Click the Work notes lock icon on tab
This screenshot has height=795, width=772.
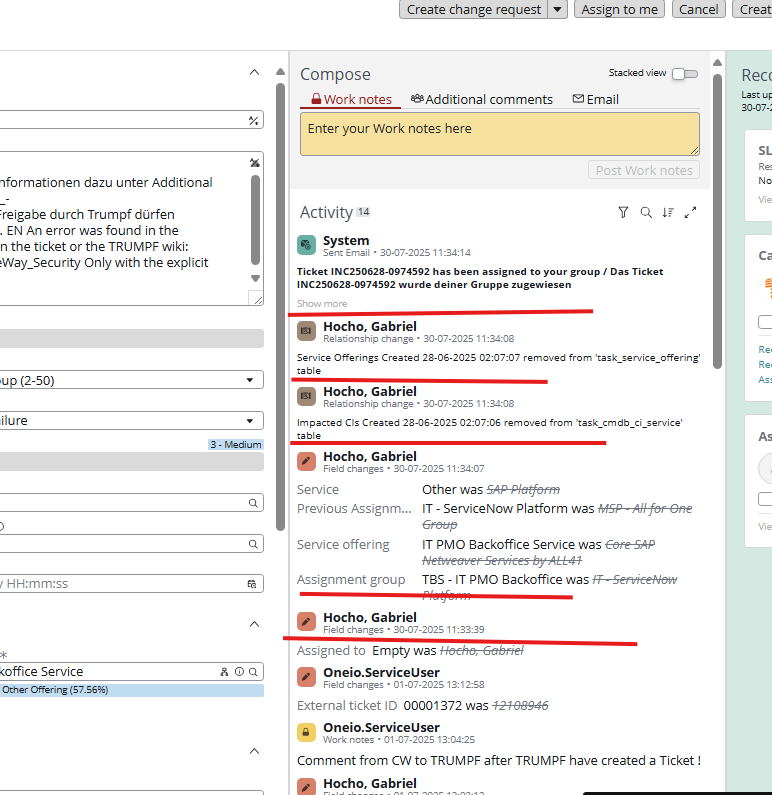click(x=316, y=99)
